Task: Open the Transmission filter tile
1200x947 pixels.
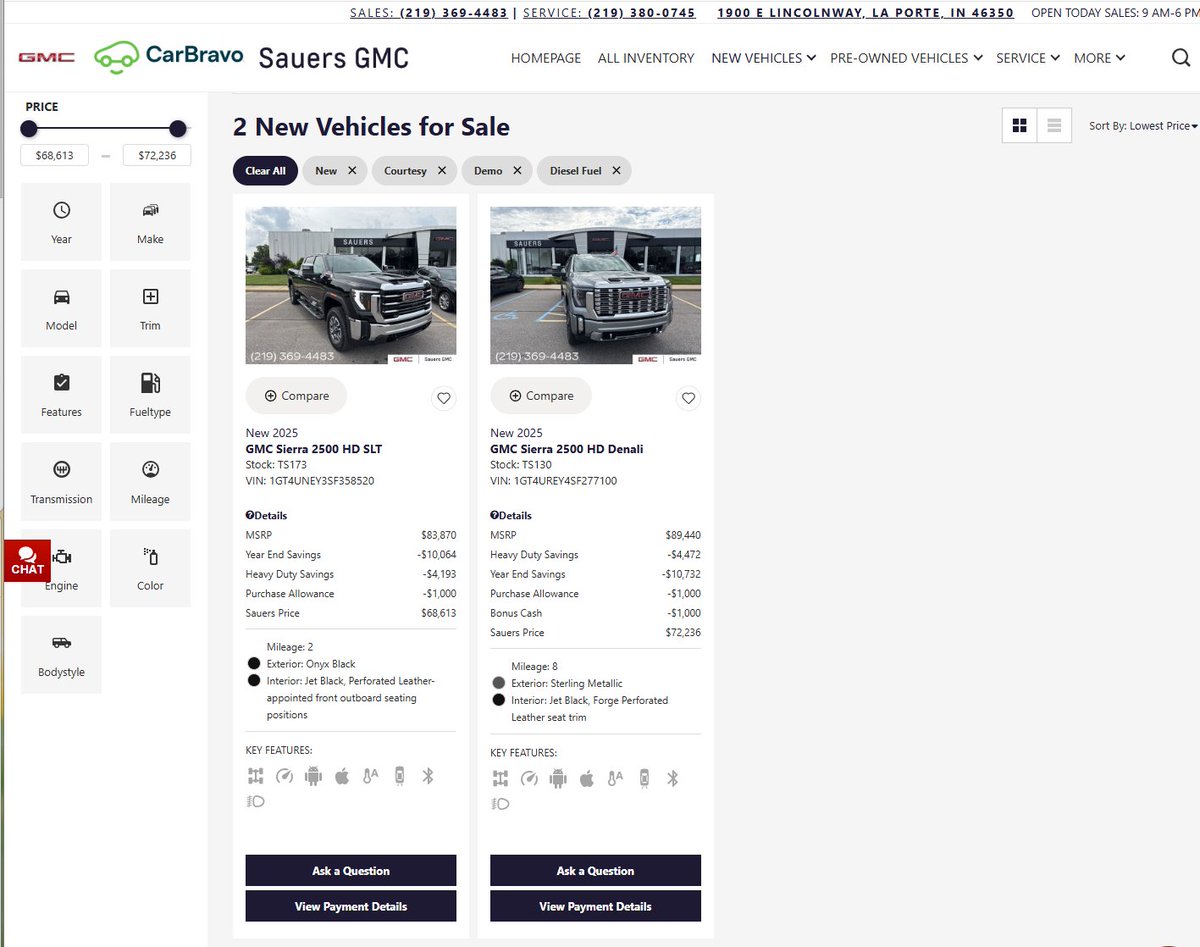Action: tap(62, 482)
